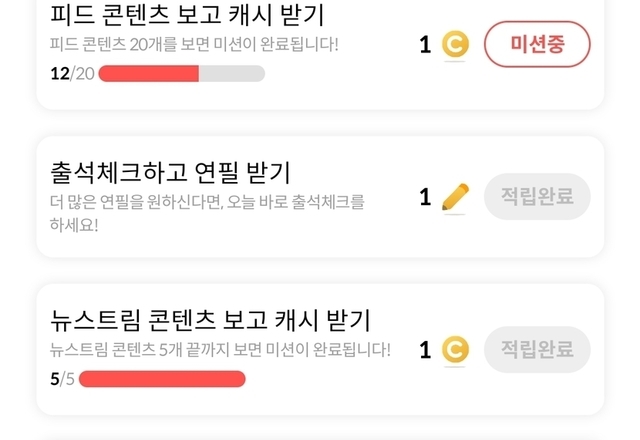Open the 출석체크하고 연필 받기 title

(x=170, y=171)
